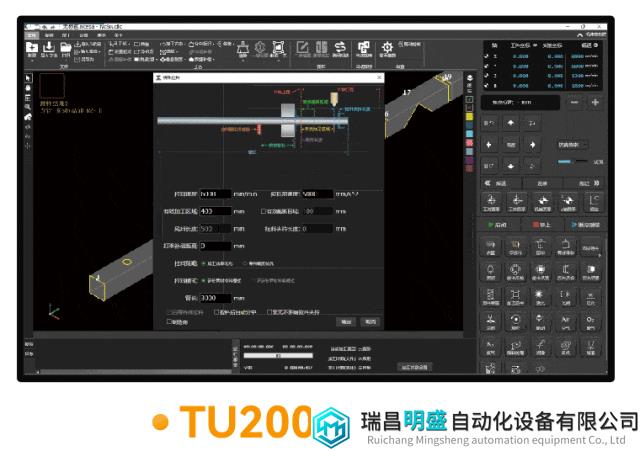The width and height of the screenshot is (640, 451).
Task: Open the gear settings icon in the ribbon
Action: pyautogui.click(x=387, y=47)
